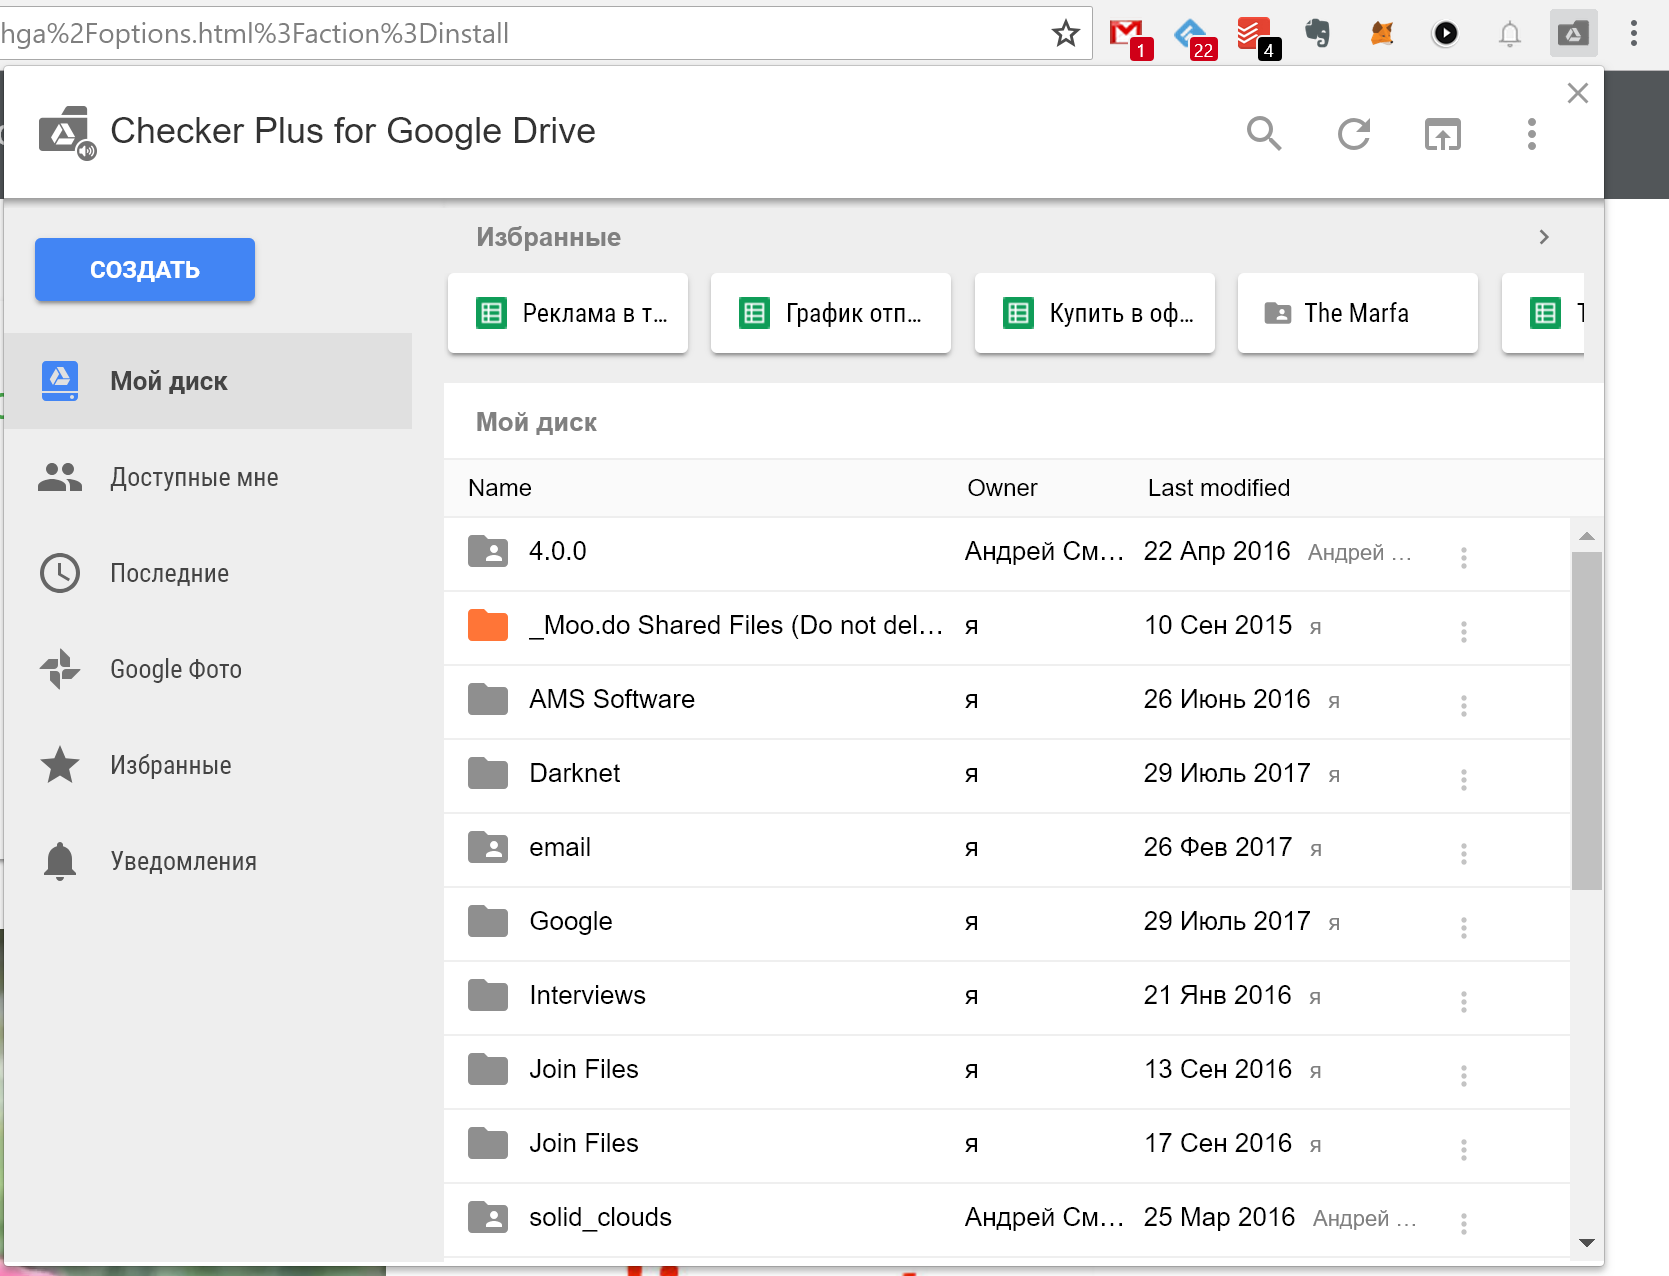The width and height of the screenshot is (1669, 1276).
Task: Open the Checker Plus Drive extension icon in toolbar
Action: pyautogui.click(x=1573, y=33)
